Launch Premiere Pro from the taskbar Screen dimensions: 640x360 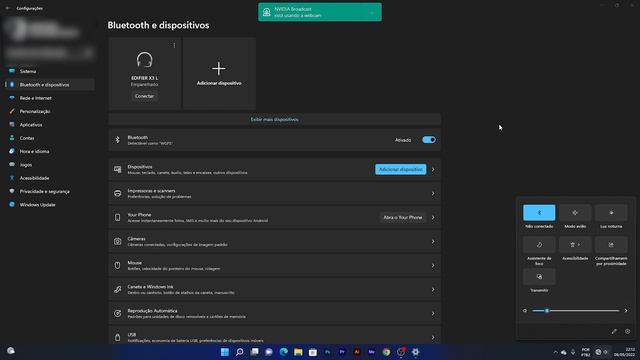coord(342,352)
